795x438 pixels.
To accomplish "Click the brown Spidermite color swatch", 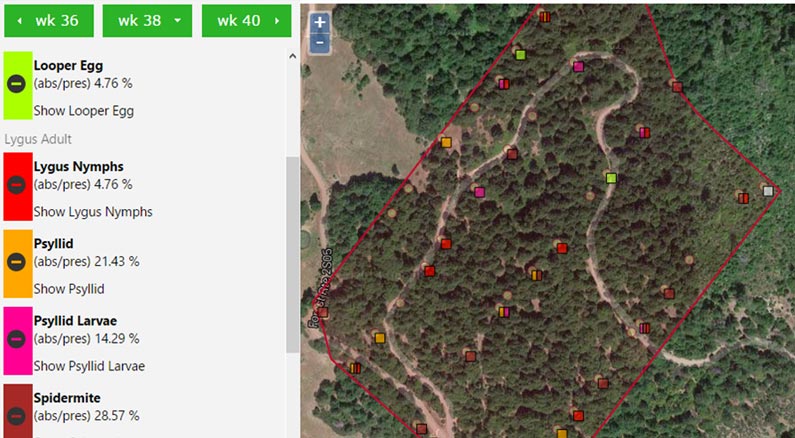I will pos(18,411).
